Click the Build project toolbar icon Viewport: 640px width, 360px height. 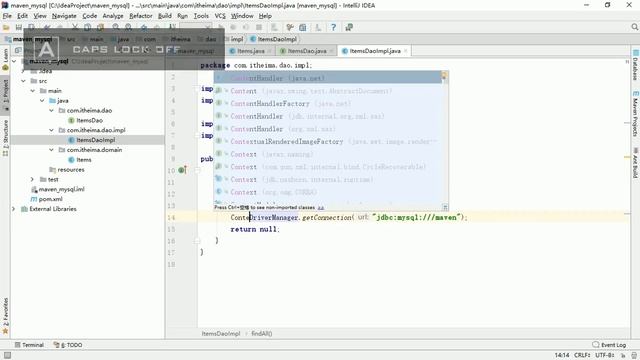pyautogui.click(x=173, y=27)
